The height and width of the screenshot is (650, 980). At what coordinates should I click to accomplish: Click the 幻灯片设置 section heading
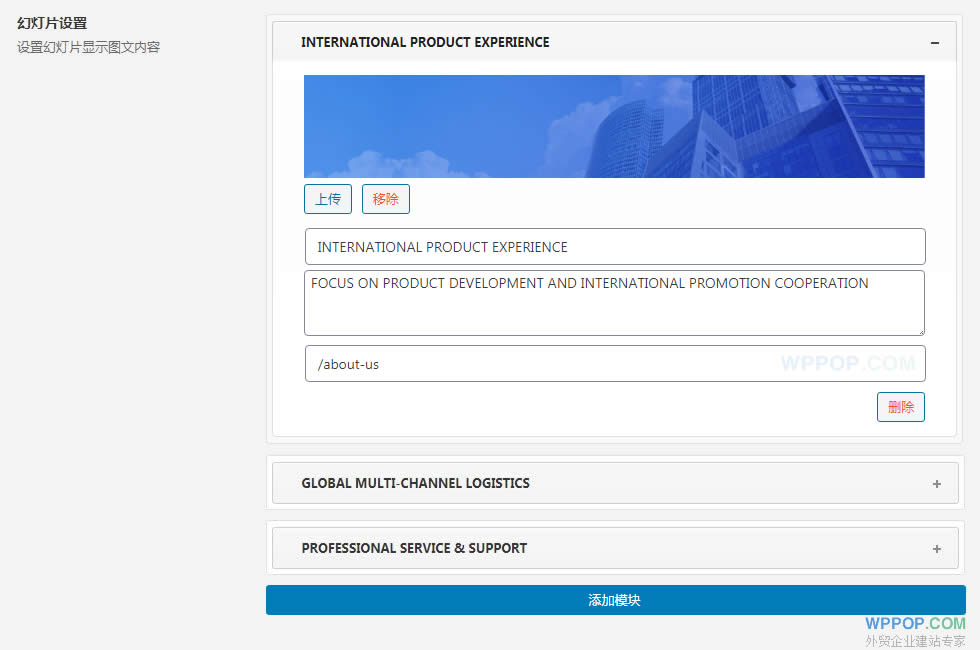(x=52, y=23)
